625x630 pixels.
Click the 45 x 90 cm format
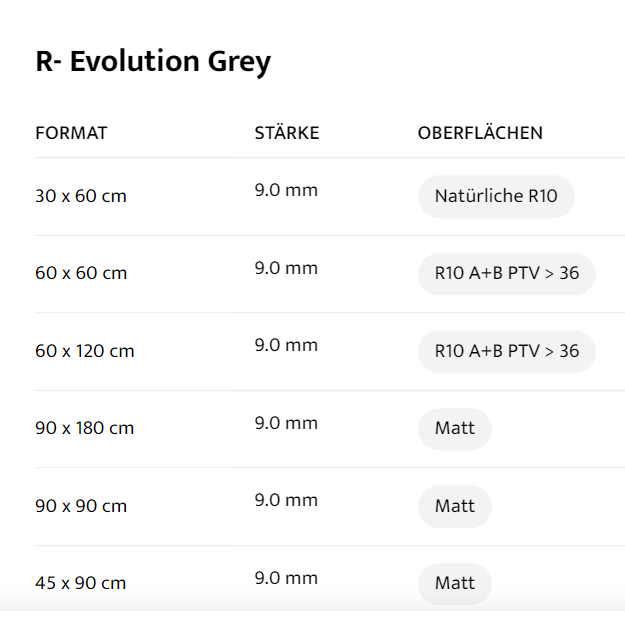81,583
